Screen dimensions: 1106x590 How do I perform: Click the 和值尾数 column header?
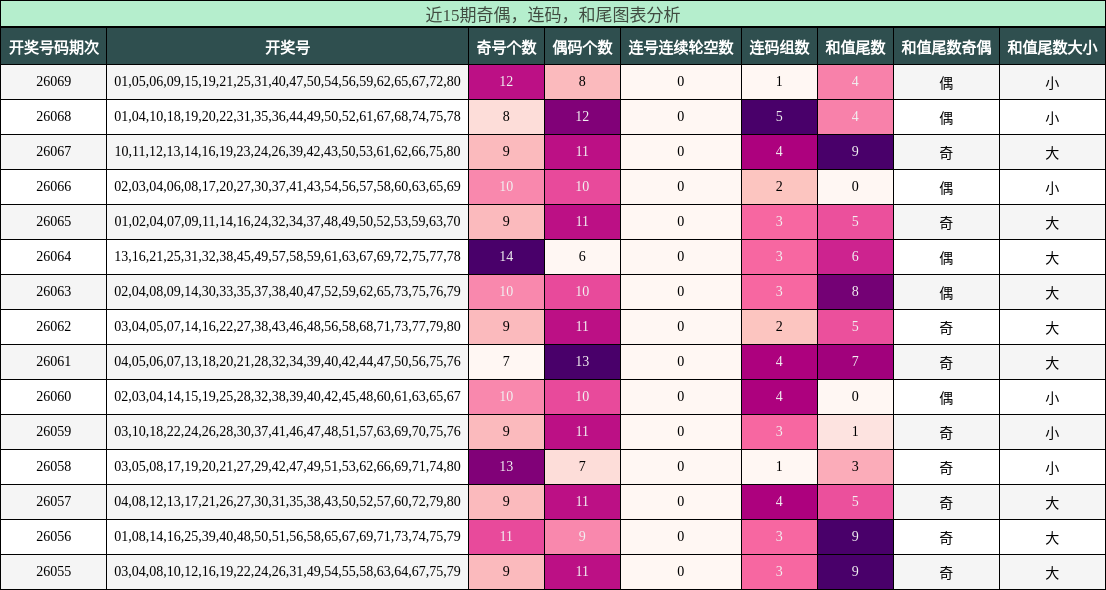point(856,44)
